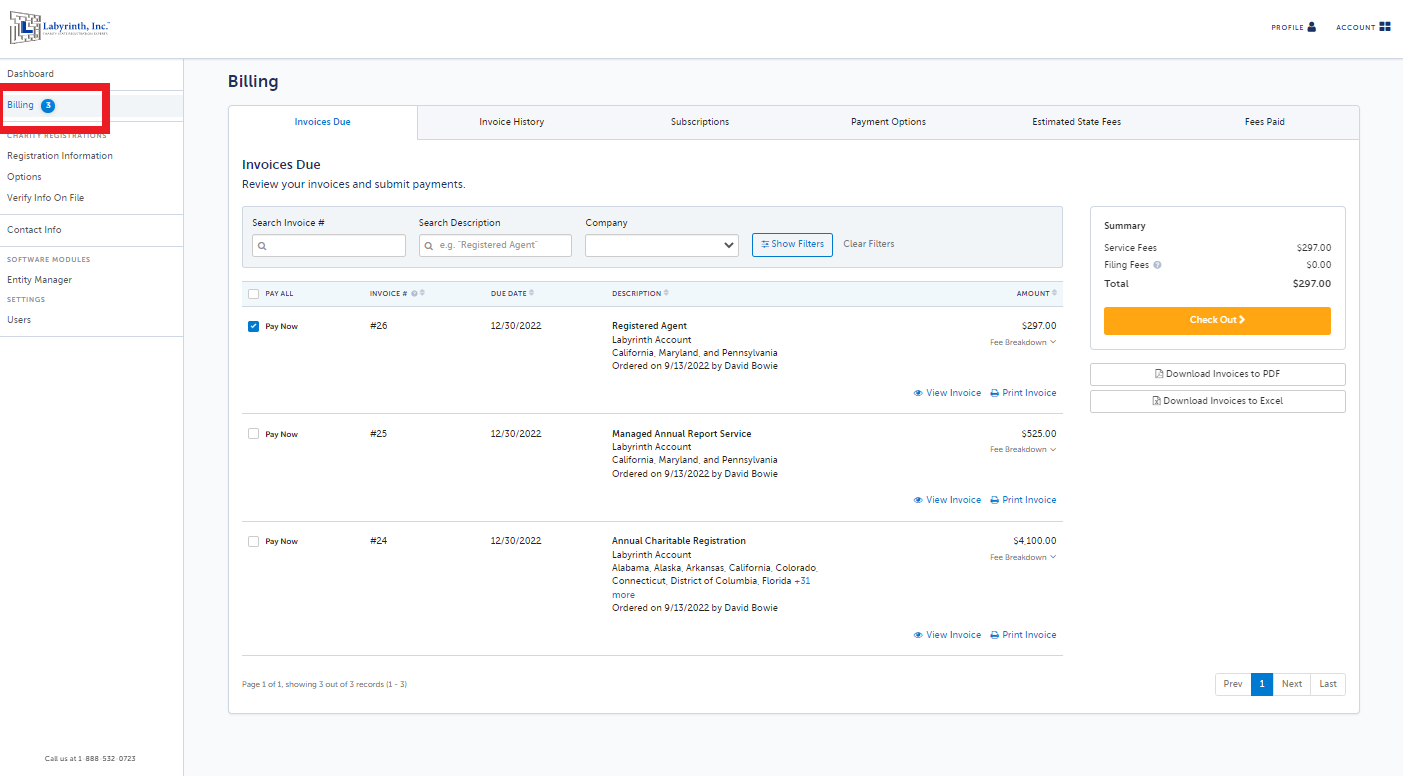Click the Total $297.00 amount
1403x776 pixels.
[1312, 284]
